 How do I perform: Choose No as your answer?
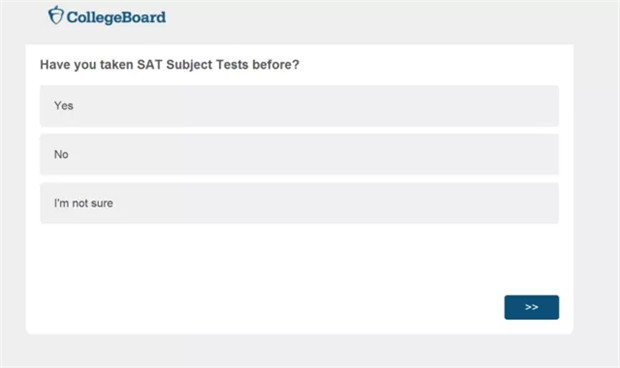[299, 154]
